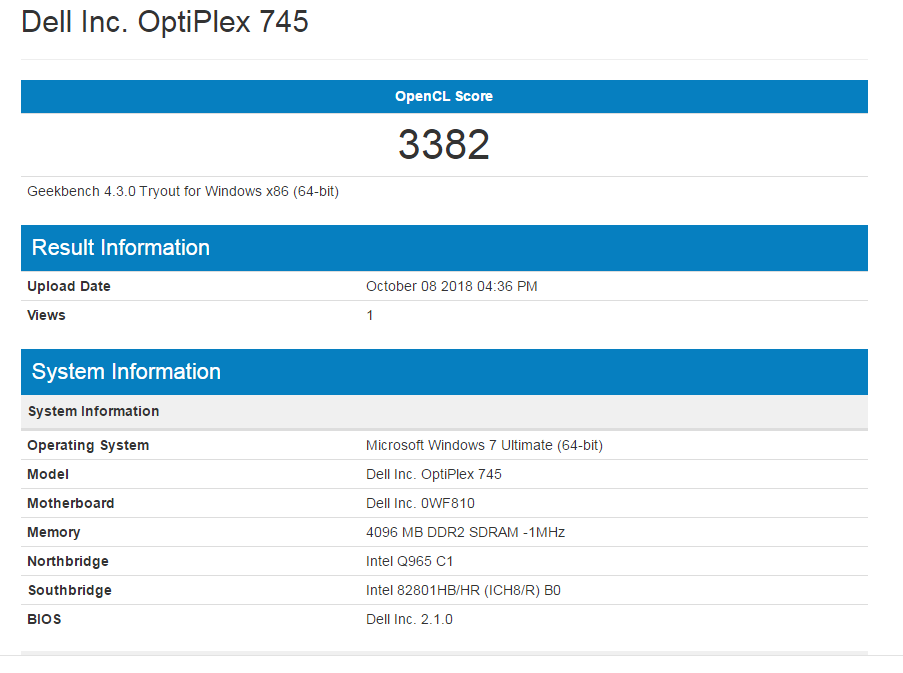Click the Upload Date label

(69, 286)
